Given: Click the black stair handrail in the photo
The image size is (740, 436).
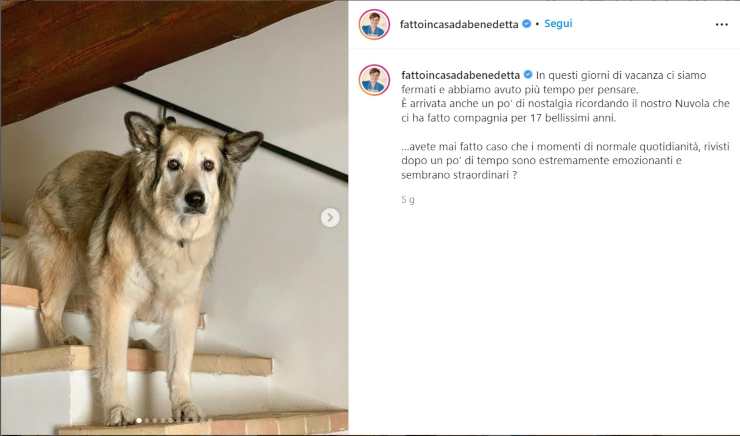Looking at the screenshot, I should [236, 130].
